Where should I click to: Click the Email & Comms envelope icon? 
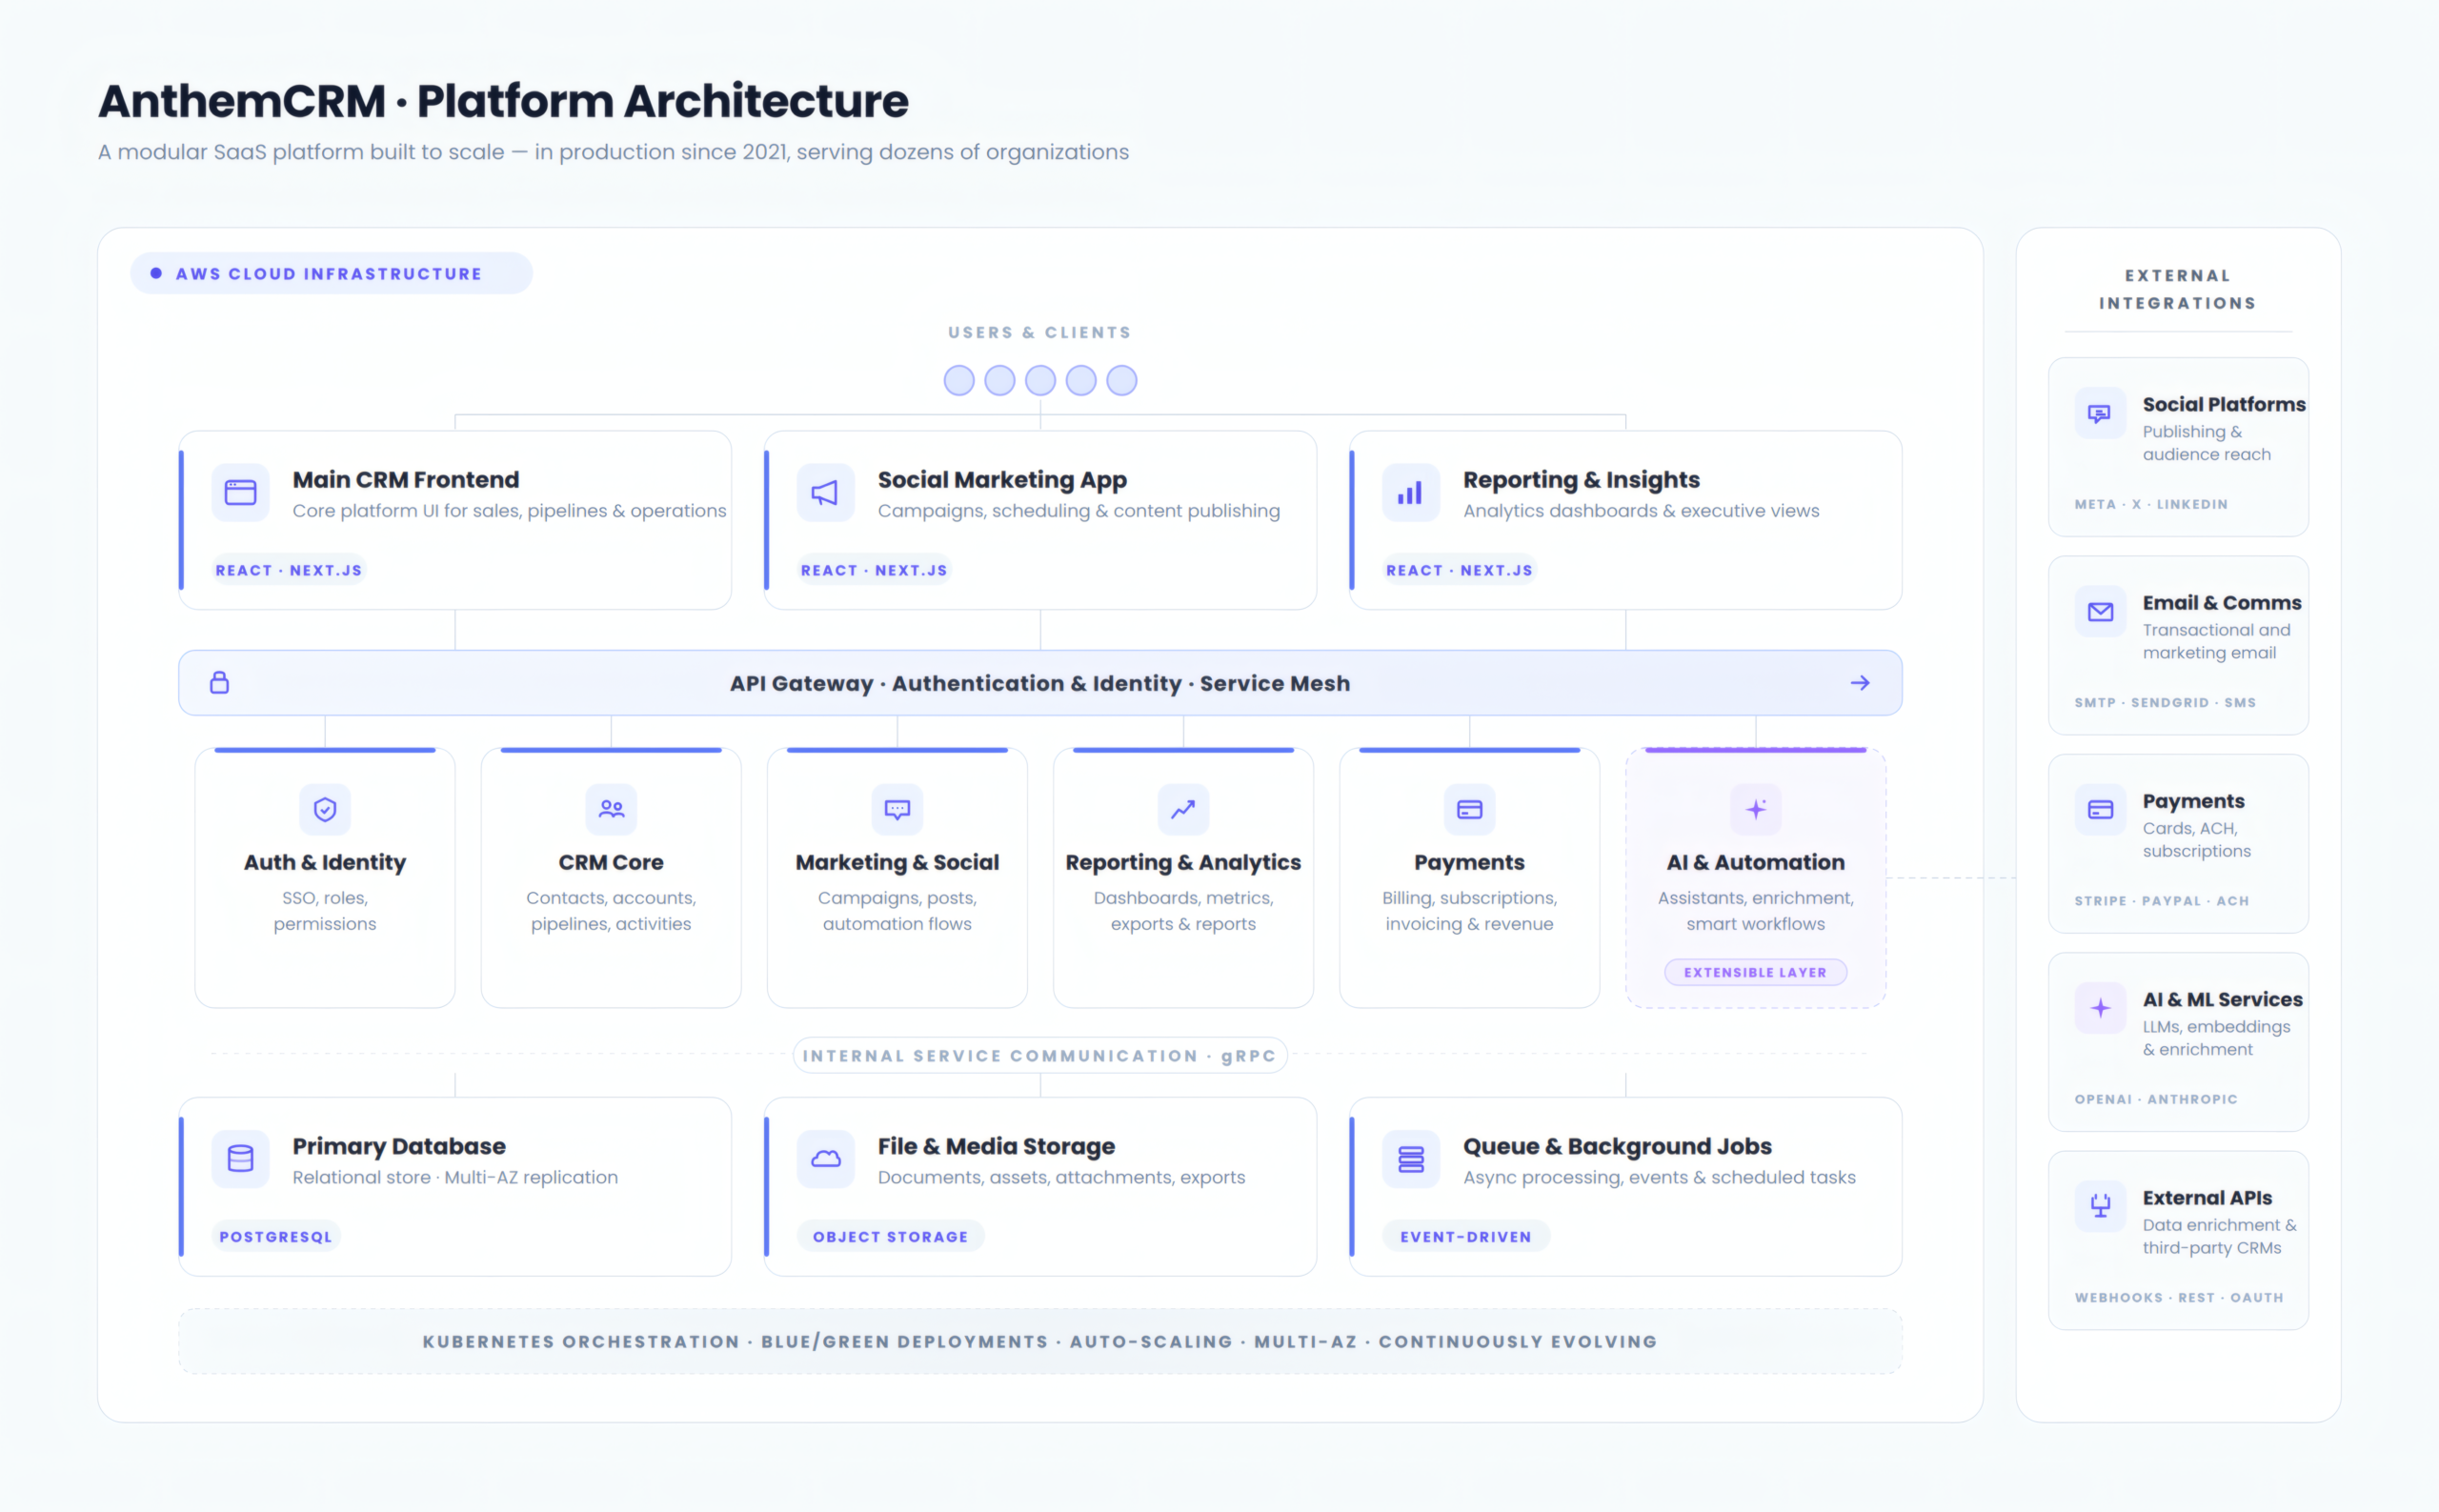point(2100,612)
